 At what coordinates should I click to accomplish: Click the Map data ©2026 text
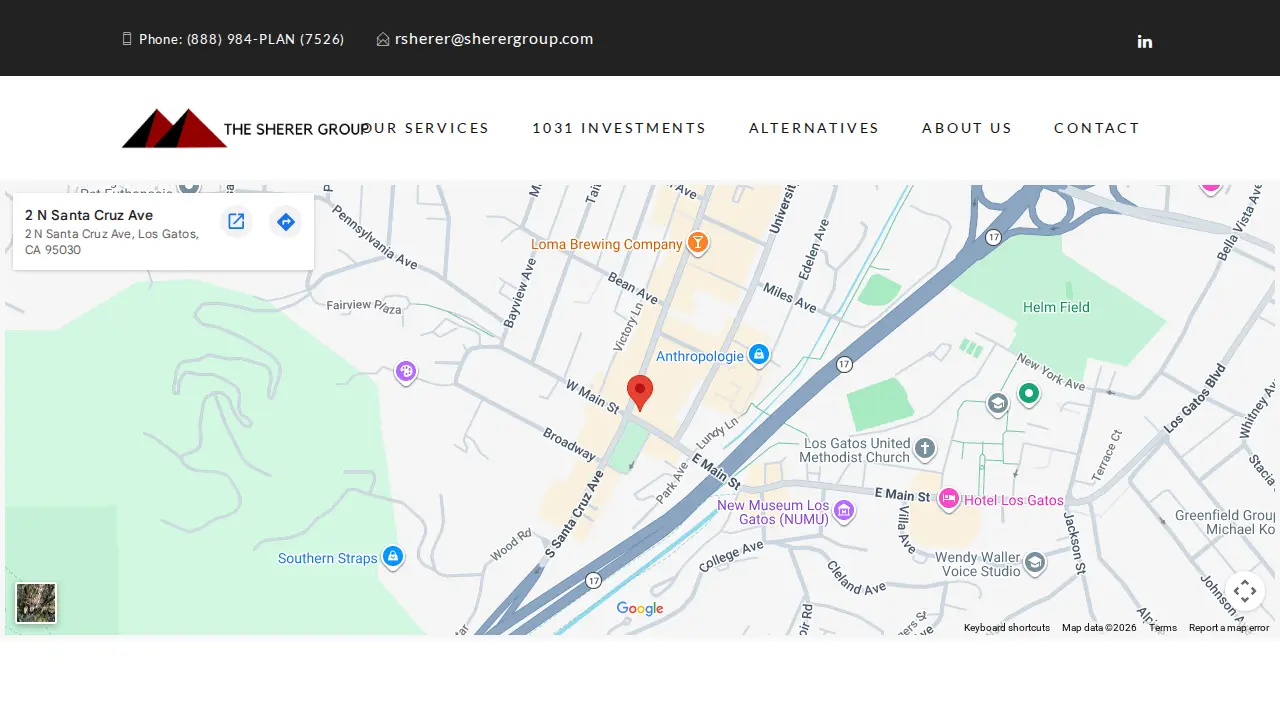pyautogui.click(x=1099, y=628)
